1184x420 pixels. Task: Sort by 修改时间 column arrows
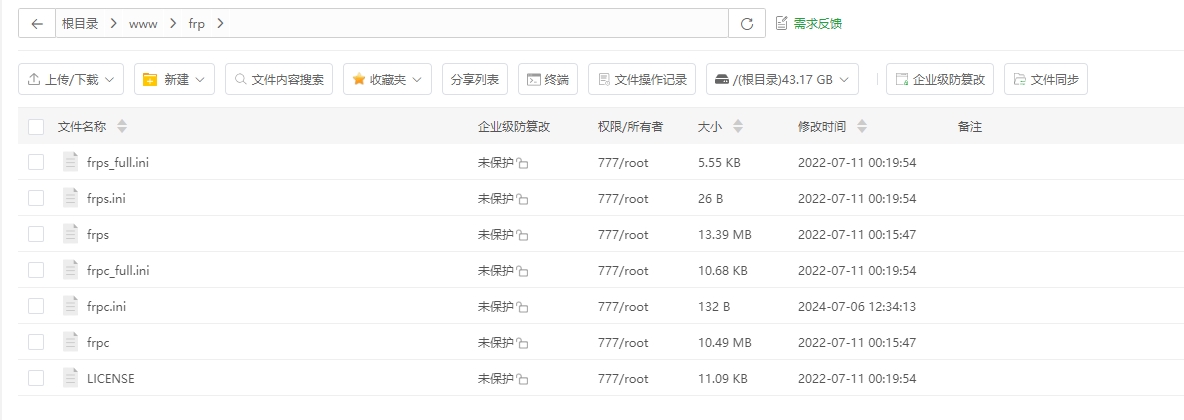pos(862,127)
